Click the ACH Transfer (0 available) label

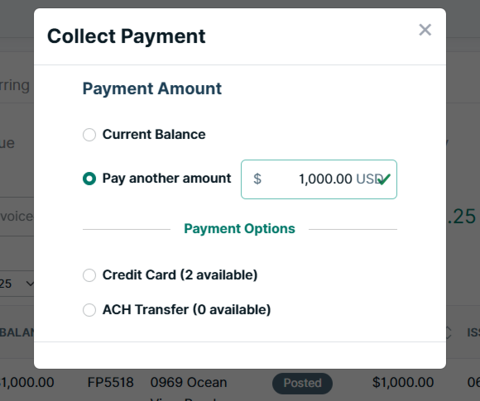(x=187, y=310)
